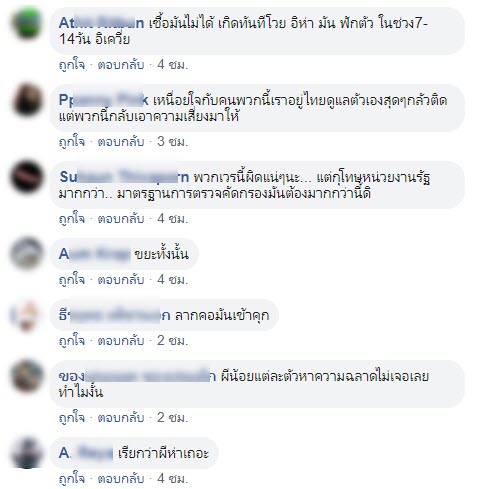Like the 'เหนื่อยใจกับคนพวกนี้' comment

(x=72, y=142)
